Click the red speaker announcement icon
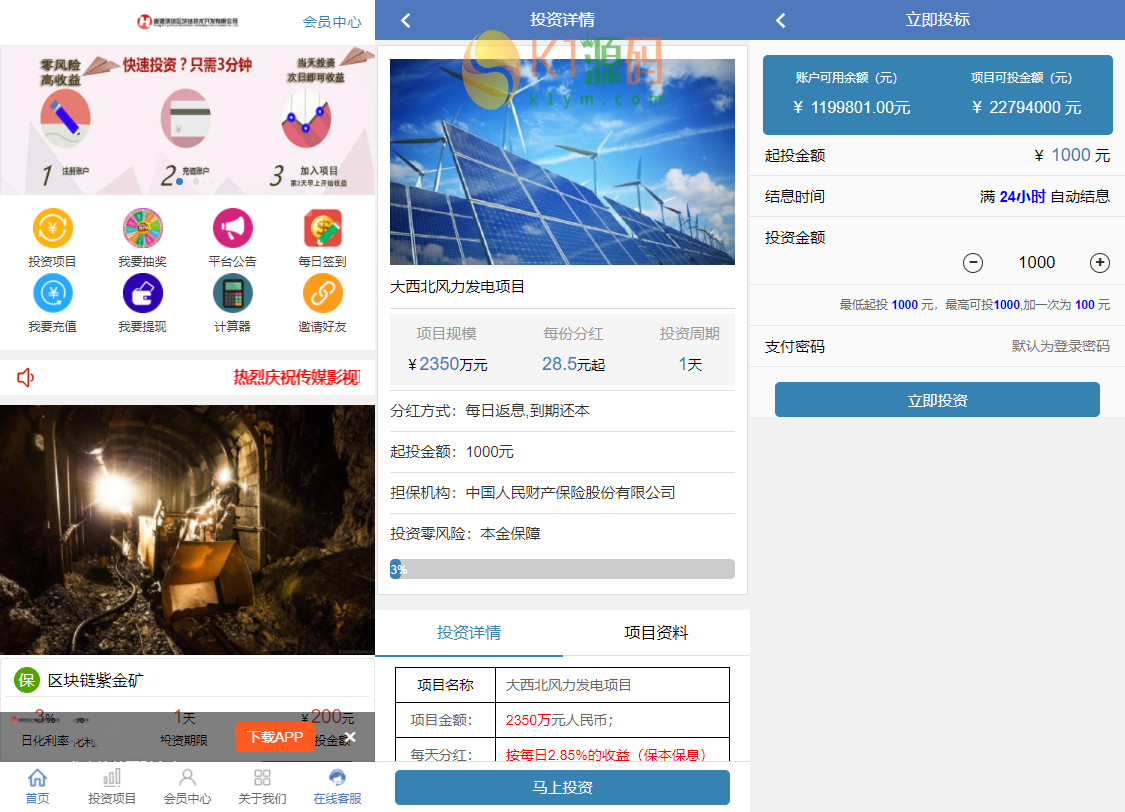This screenshot has width=1125, height=812. pyautogui.click(x=26, y=377)
